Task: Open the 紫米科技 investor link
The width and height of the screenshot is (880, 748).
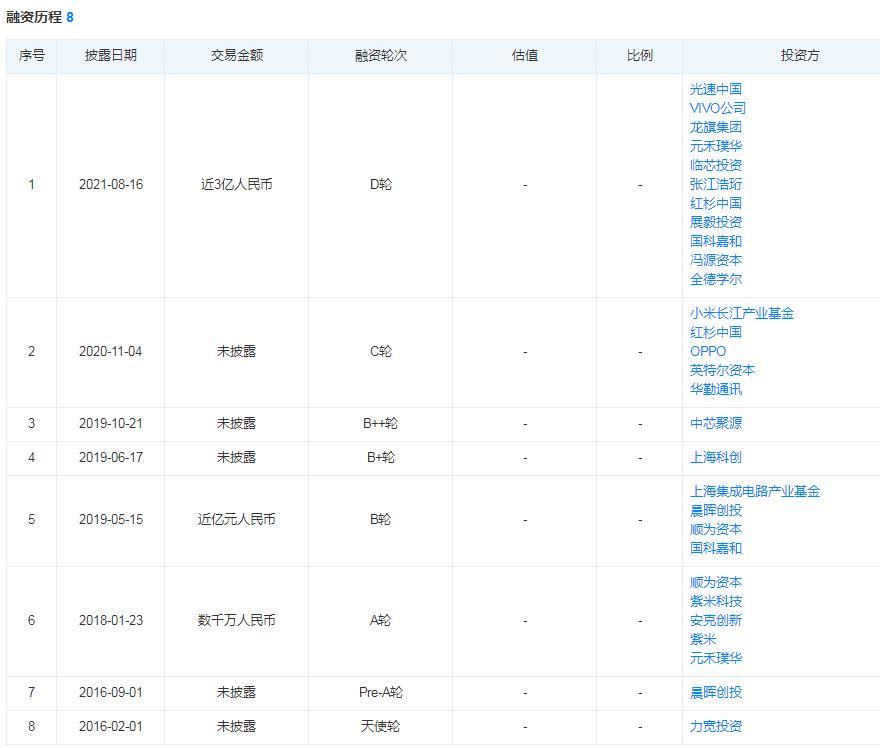Action: pos(715,601)
